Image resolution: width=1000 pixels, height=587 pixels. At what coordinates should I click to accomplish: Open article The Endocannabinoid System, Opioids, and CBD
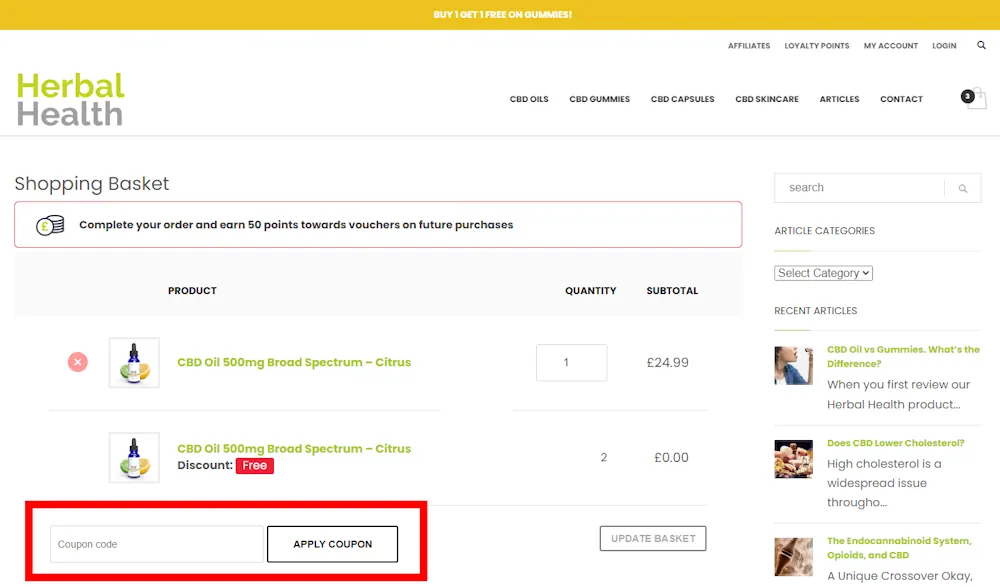899,548
